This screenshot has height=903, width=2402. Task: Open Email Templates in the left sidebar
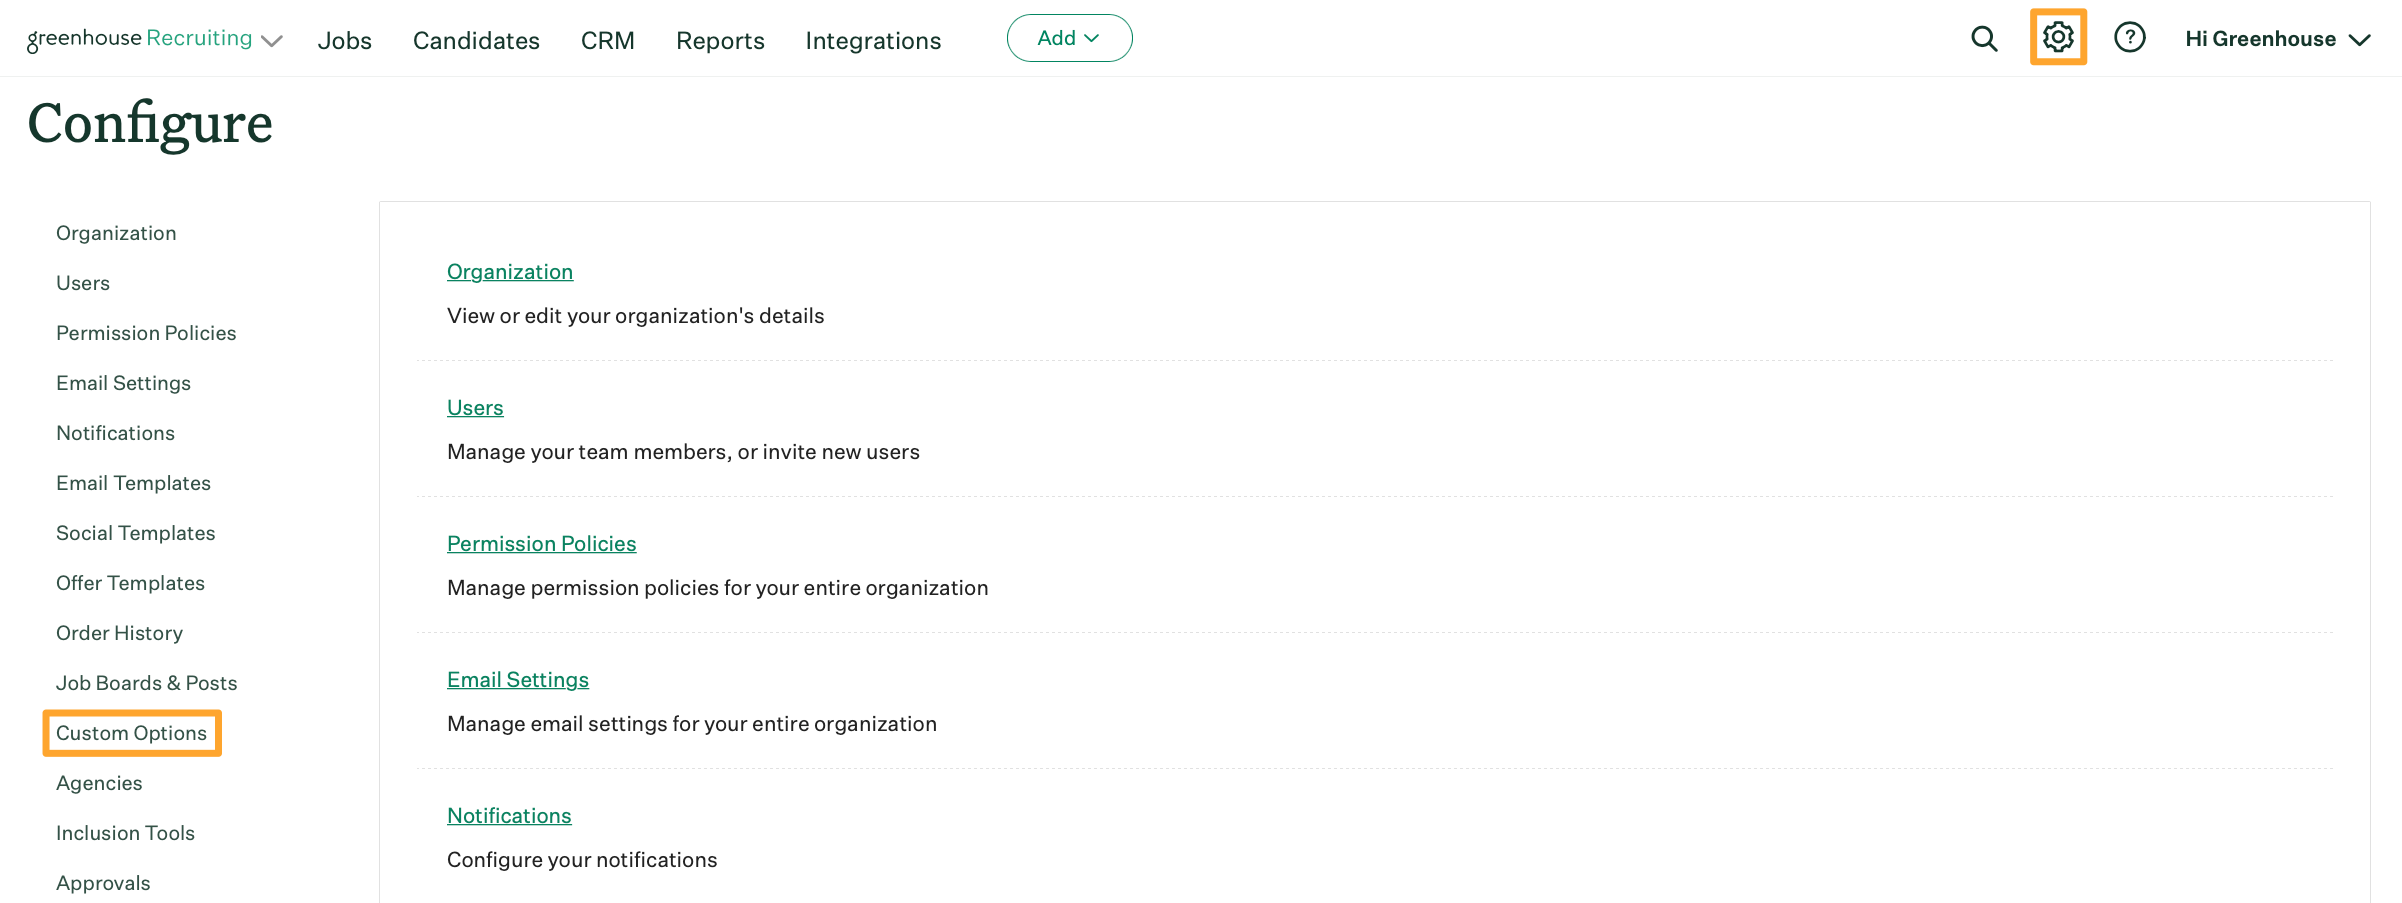click(133, 483)
